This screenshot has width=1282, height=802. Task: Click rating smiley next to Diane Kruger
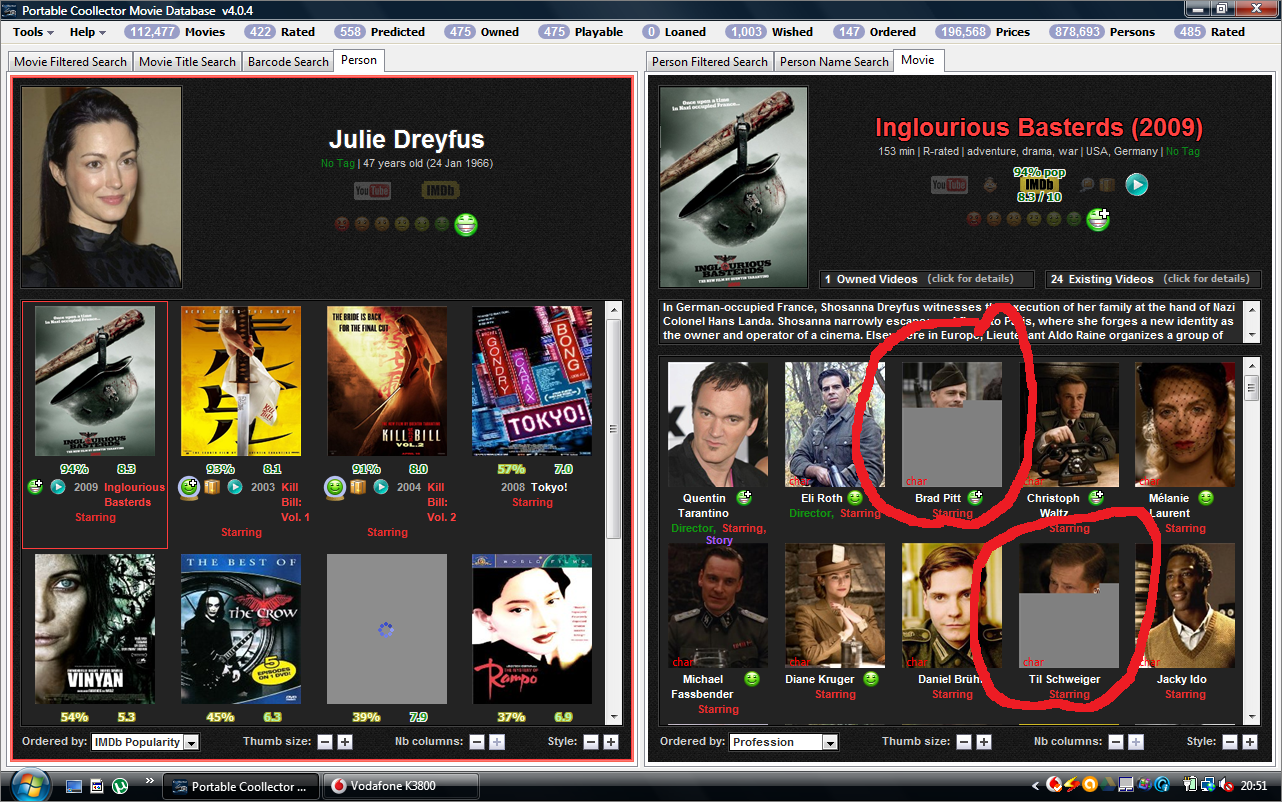tap(871, 679)
